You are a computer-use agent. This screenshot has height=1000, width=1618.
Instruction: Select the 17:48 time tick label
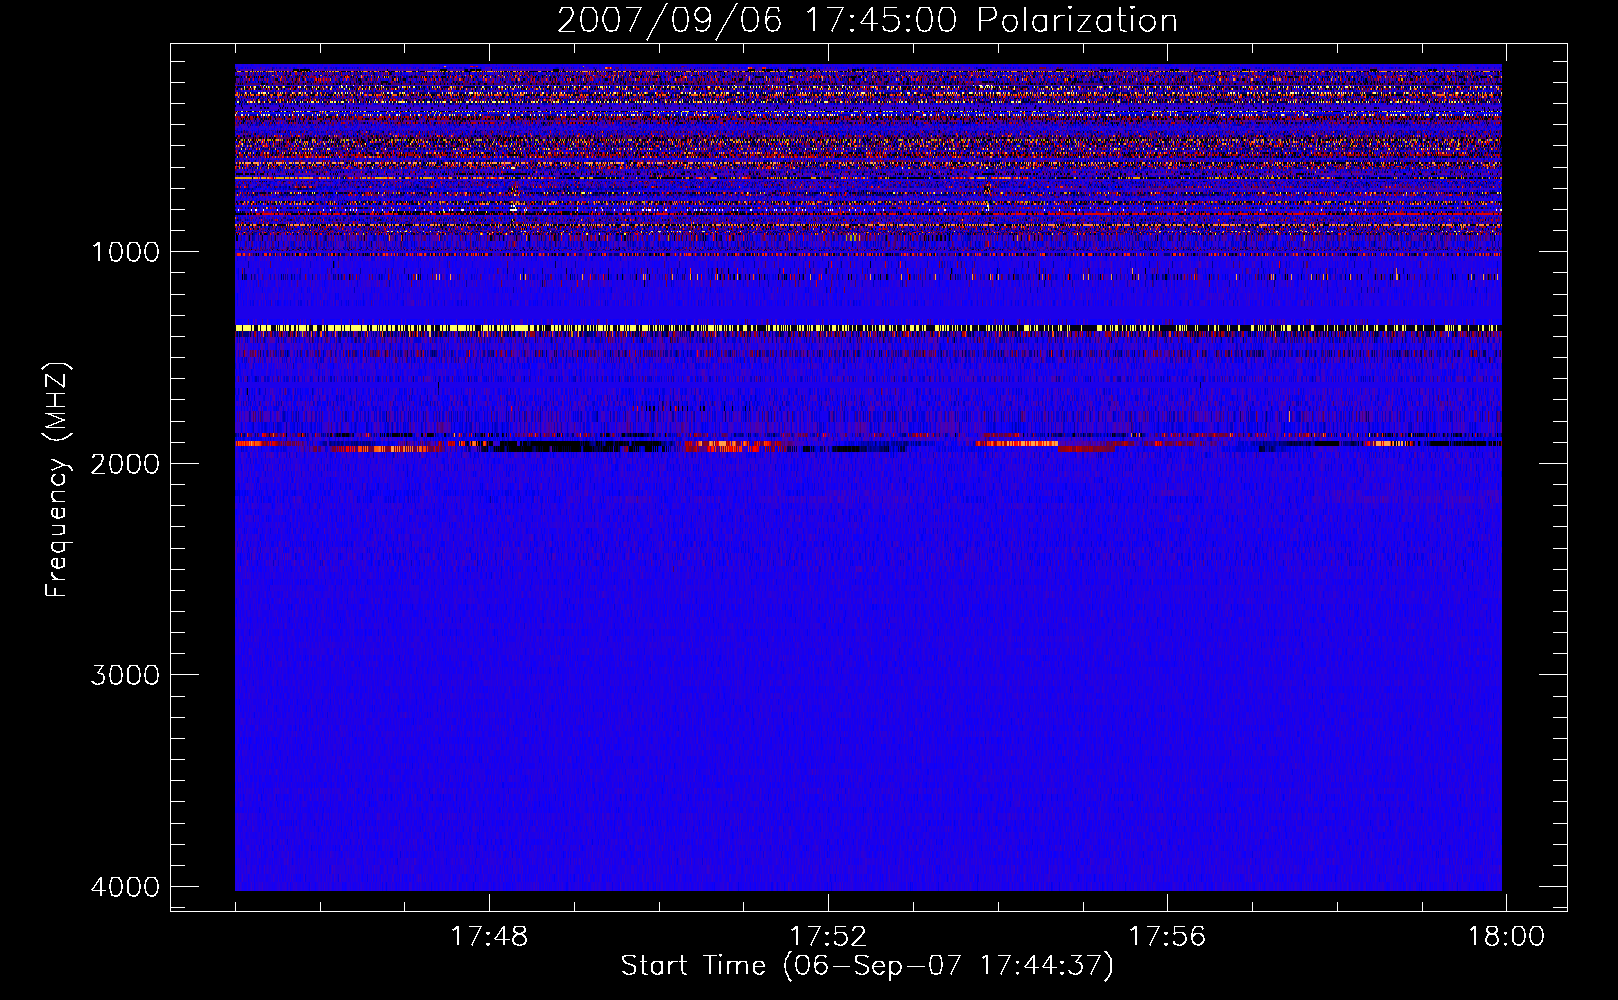coord(489,936)
